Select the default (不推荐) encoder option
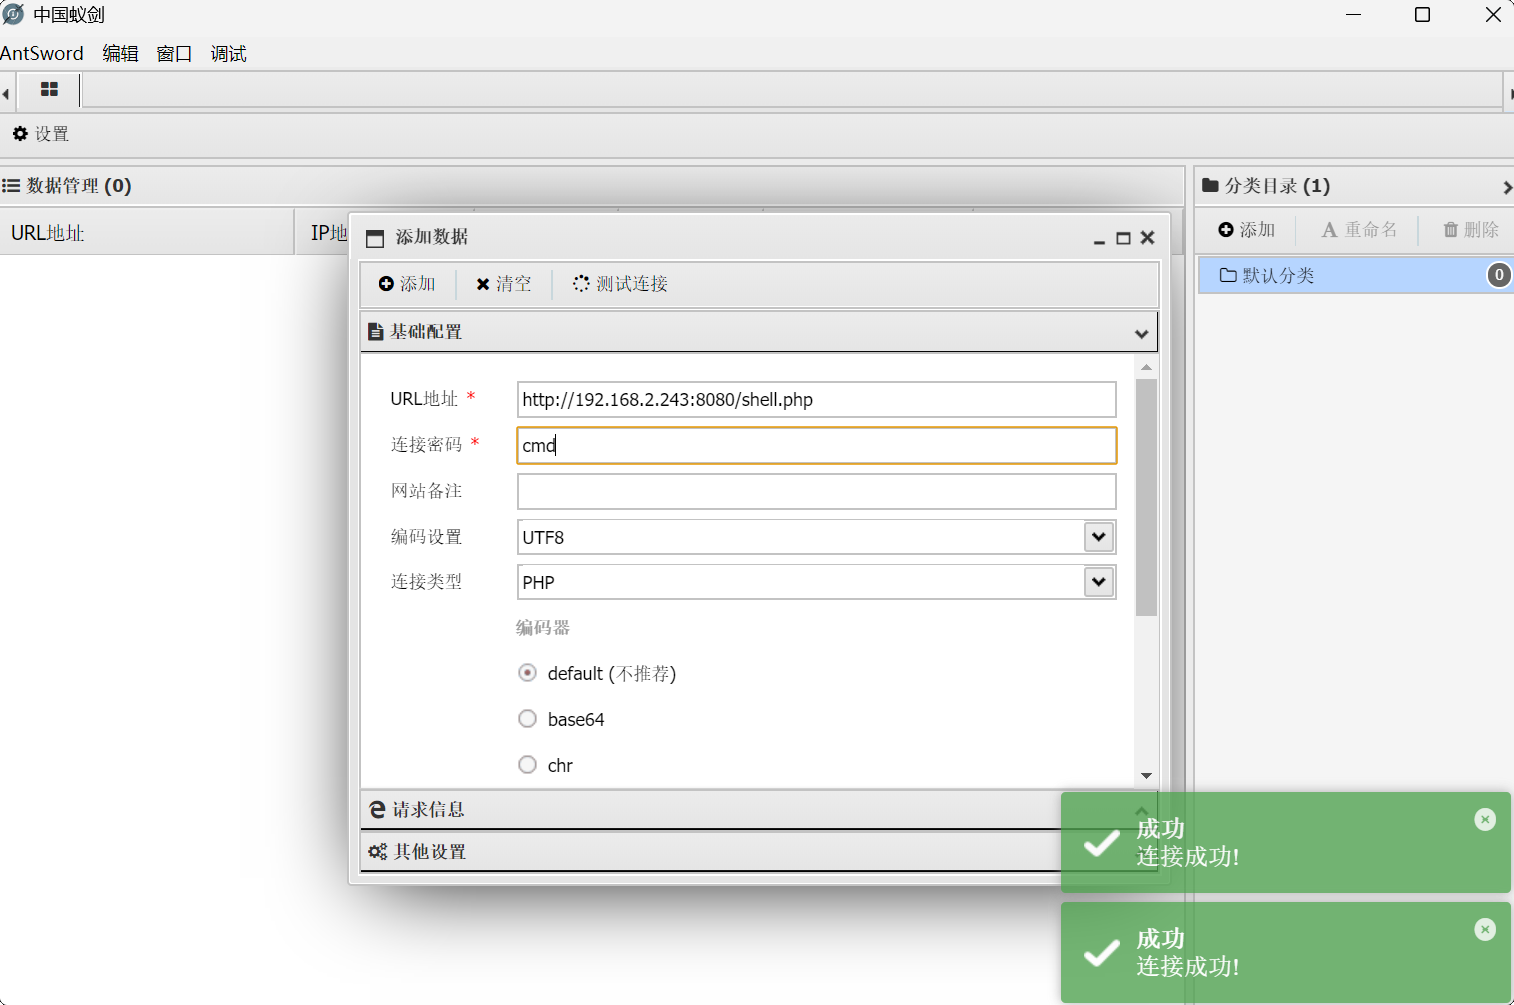This screenshot has height=1005, width=1514. (528, 673)
